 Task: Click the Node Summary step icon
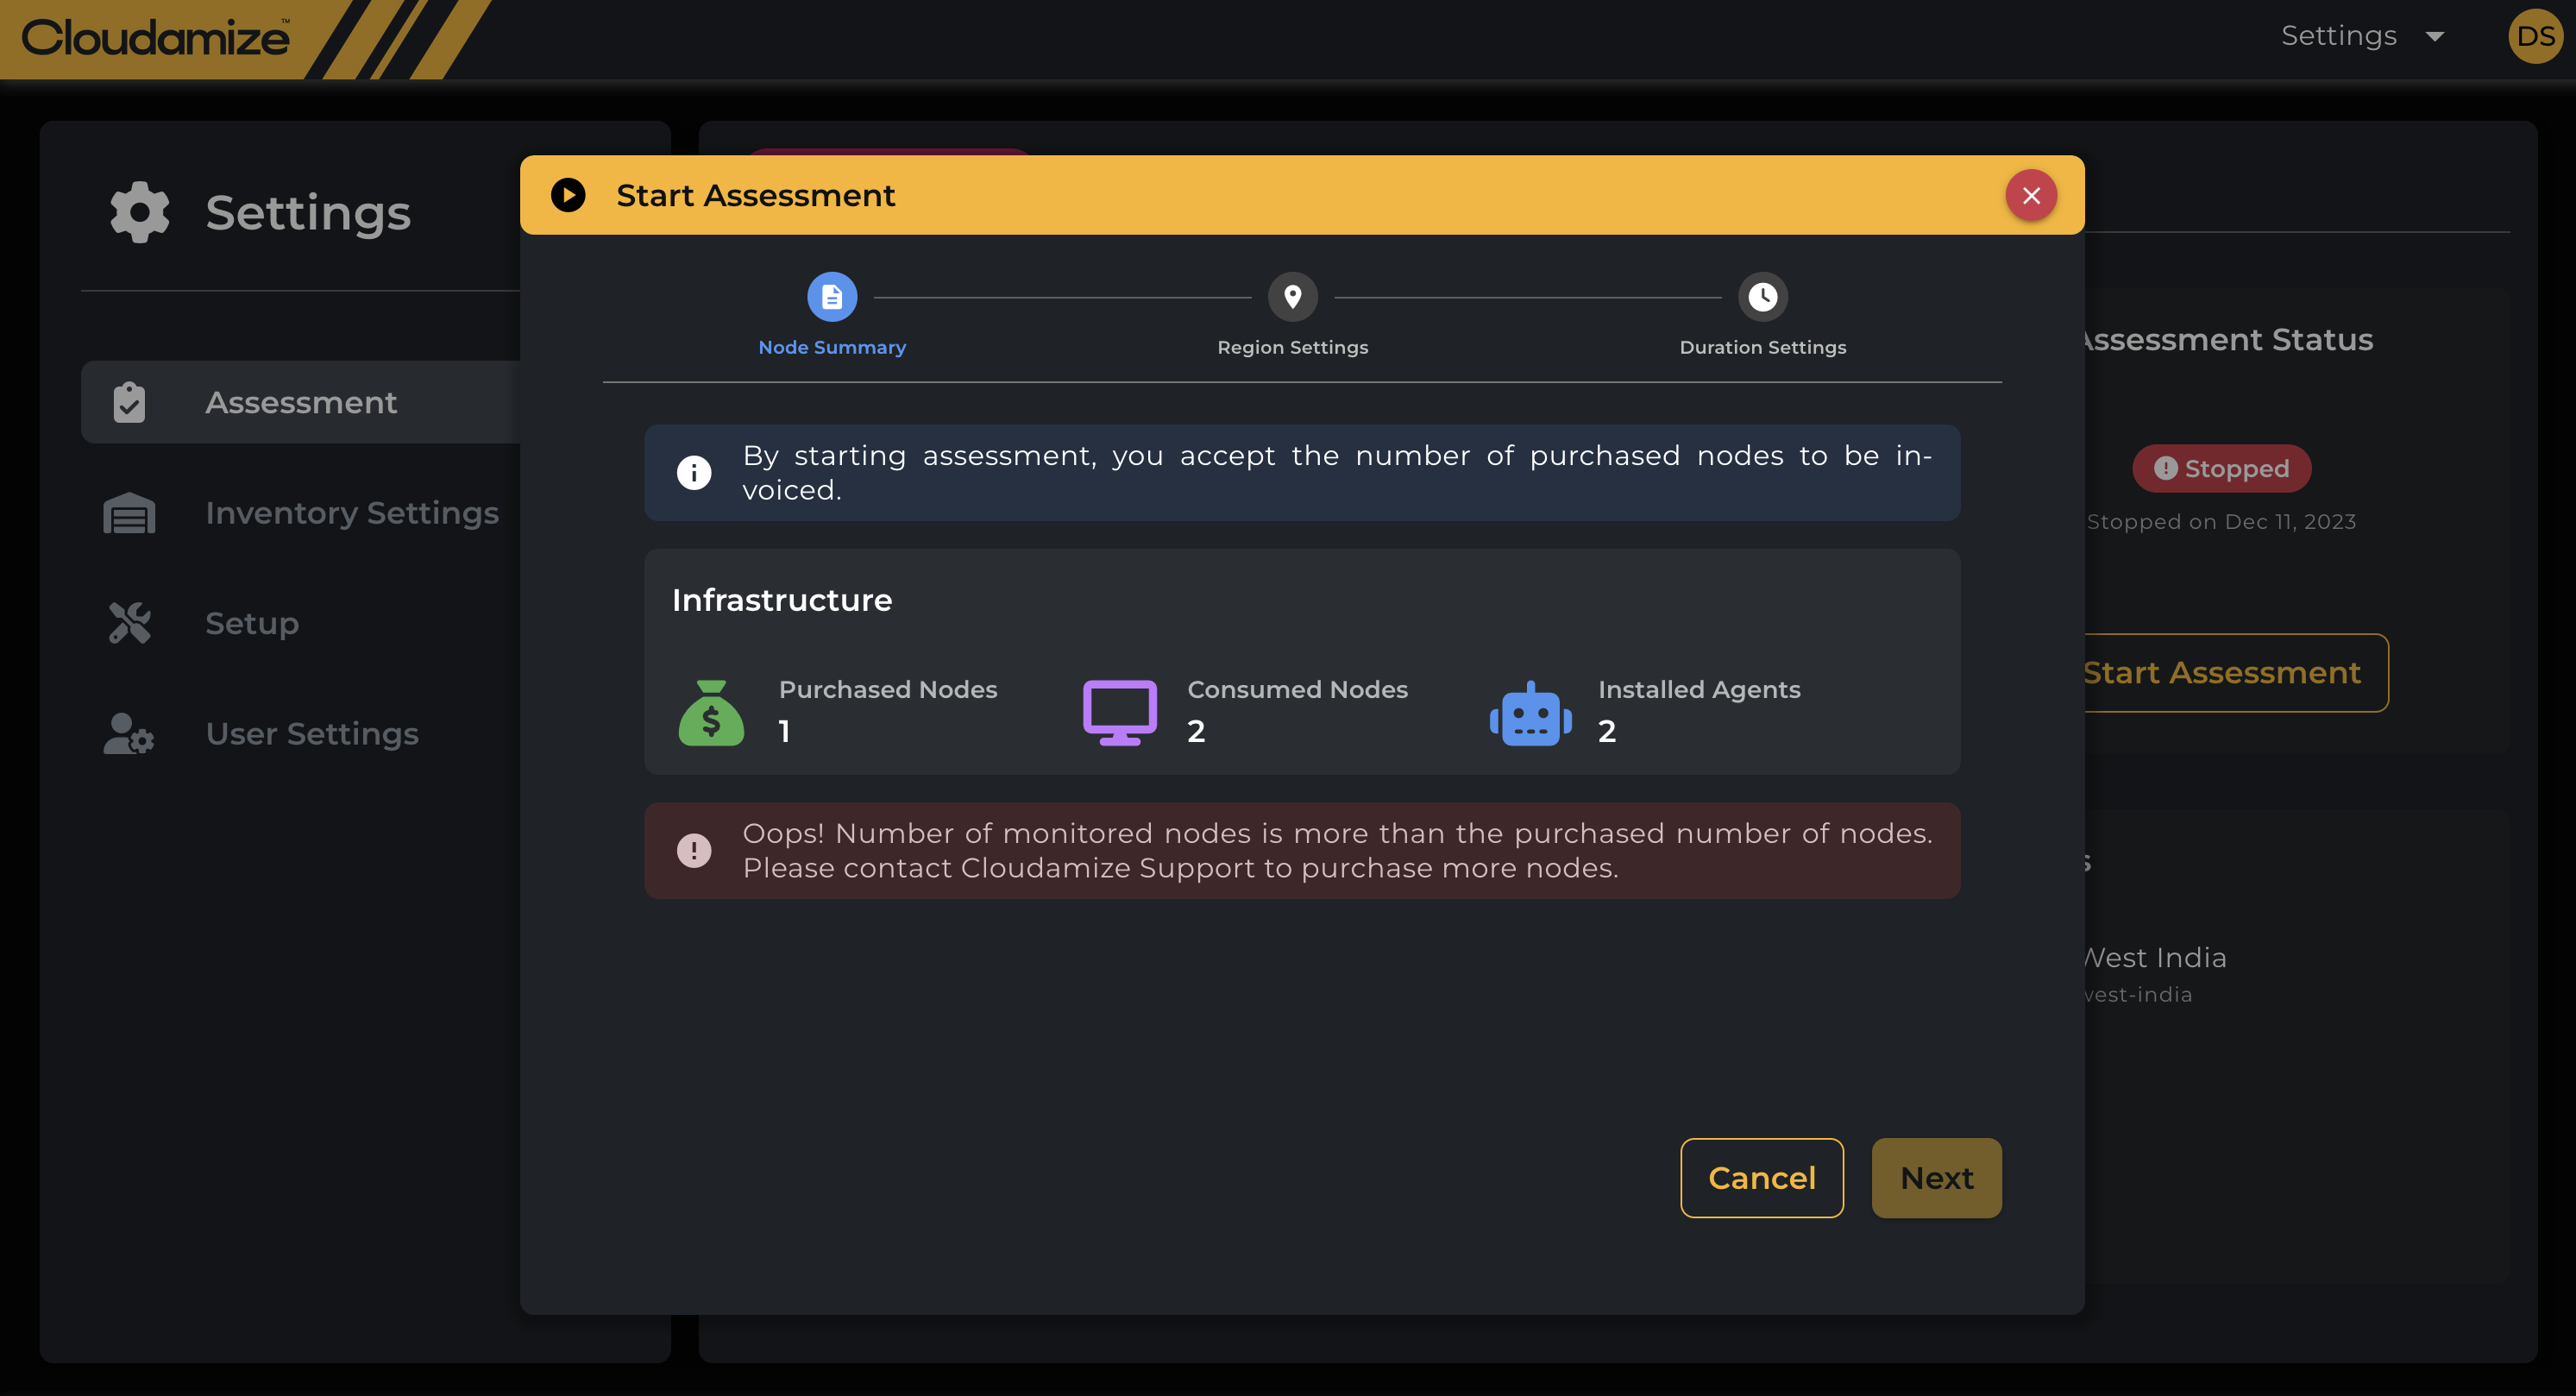[831, 297]
